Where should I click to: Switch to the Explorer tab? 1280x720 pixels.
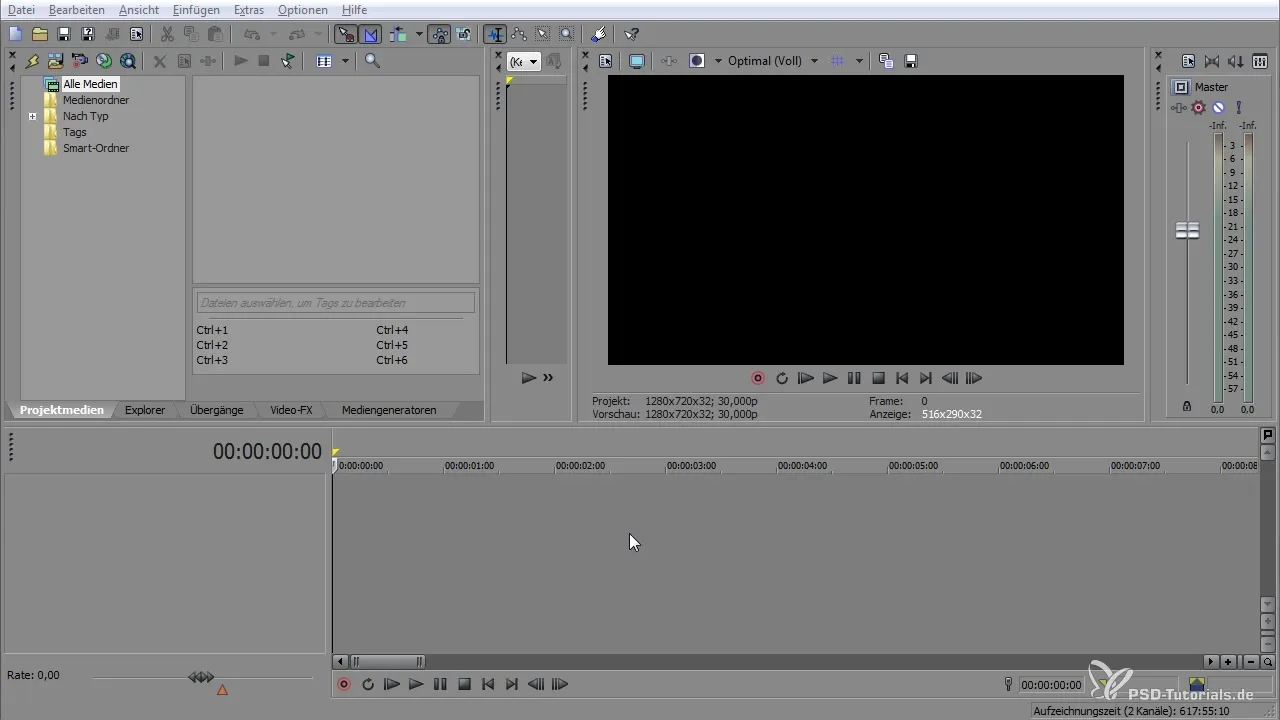point(145,410)
